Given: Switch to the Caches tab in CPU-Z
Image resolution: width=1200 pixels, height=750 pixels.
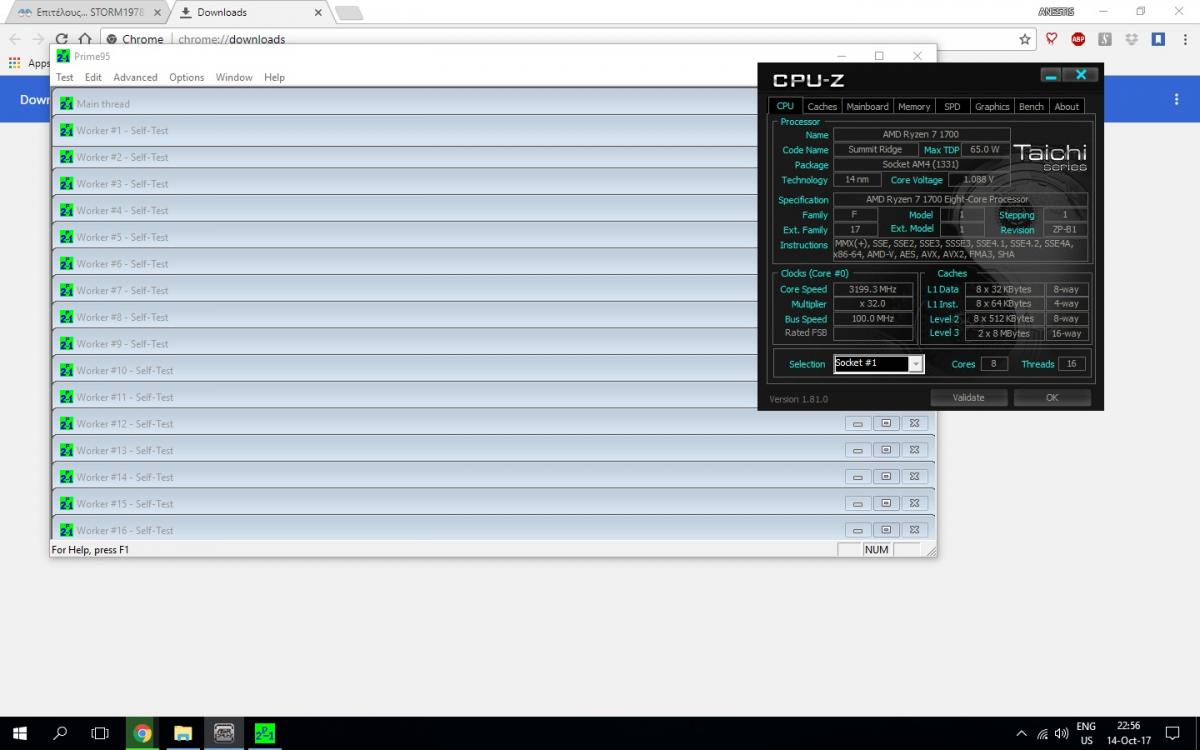Looking at the screenshot, I should tap(822, 106).
